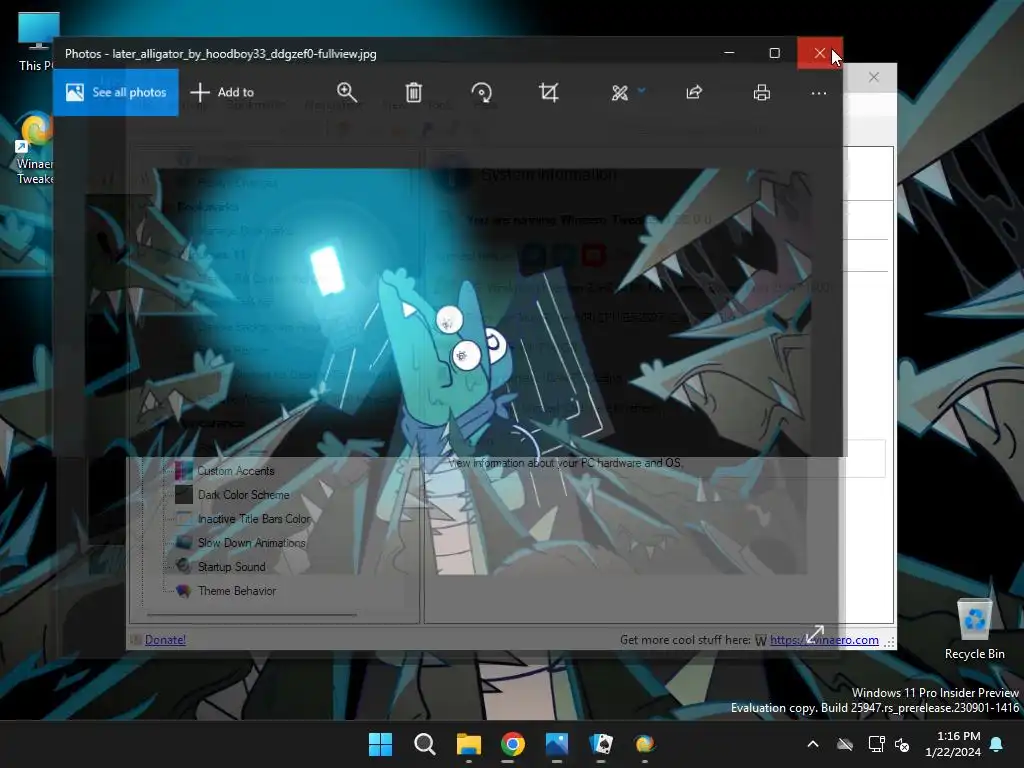The height and width of the screenshot is (768, 1024).
Task: Open the Edit & Create tool
Action: (x=619, y=93)
